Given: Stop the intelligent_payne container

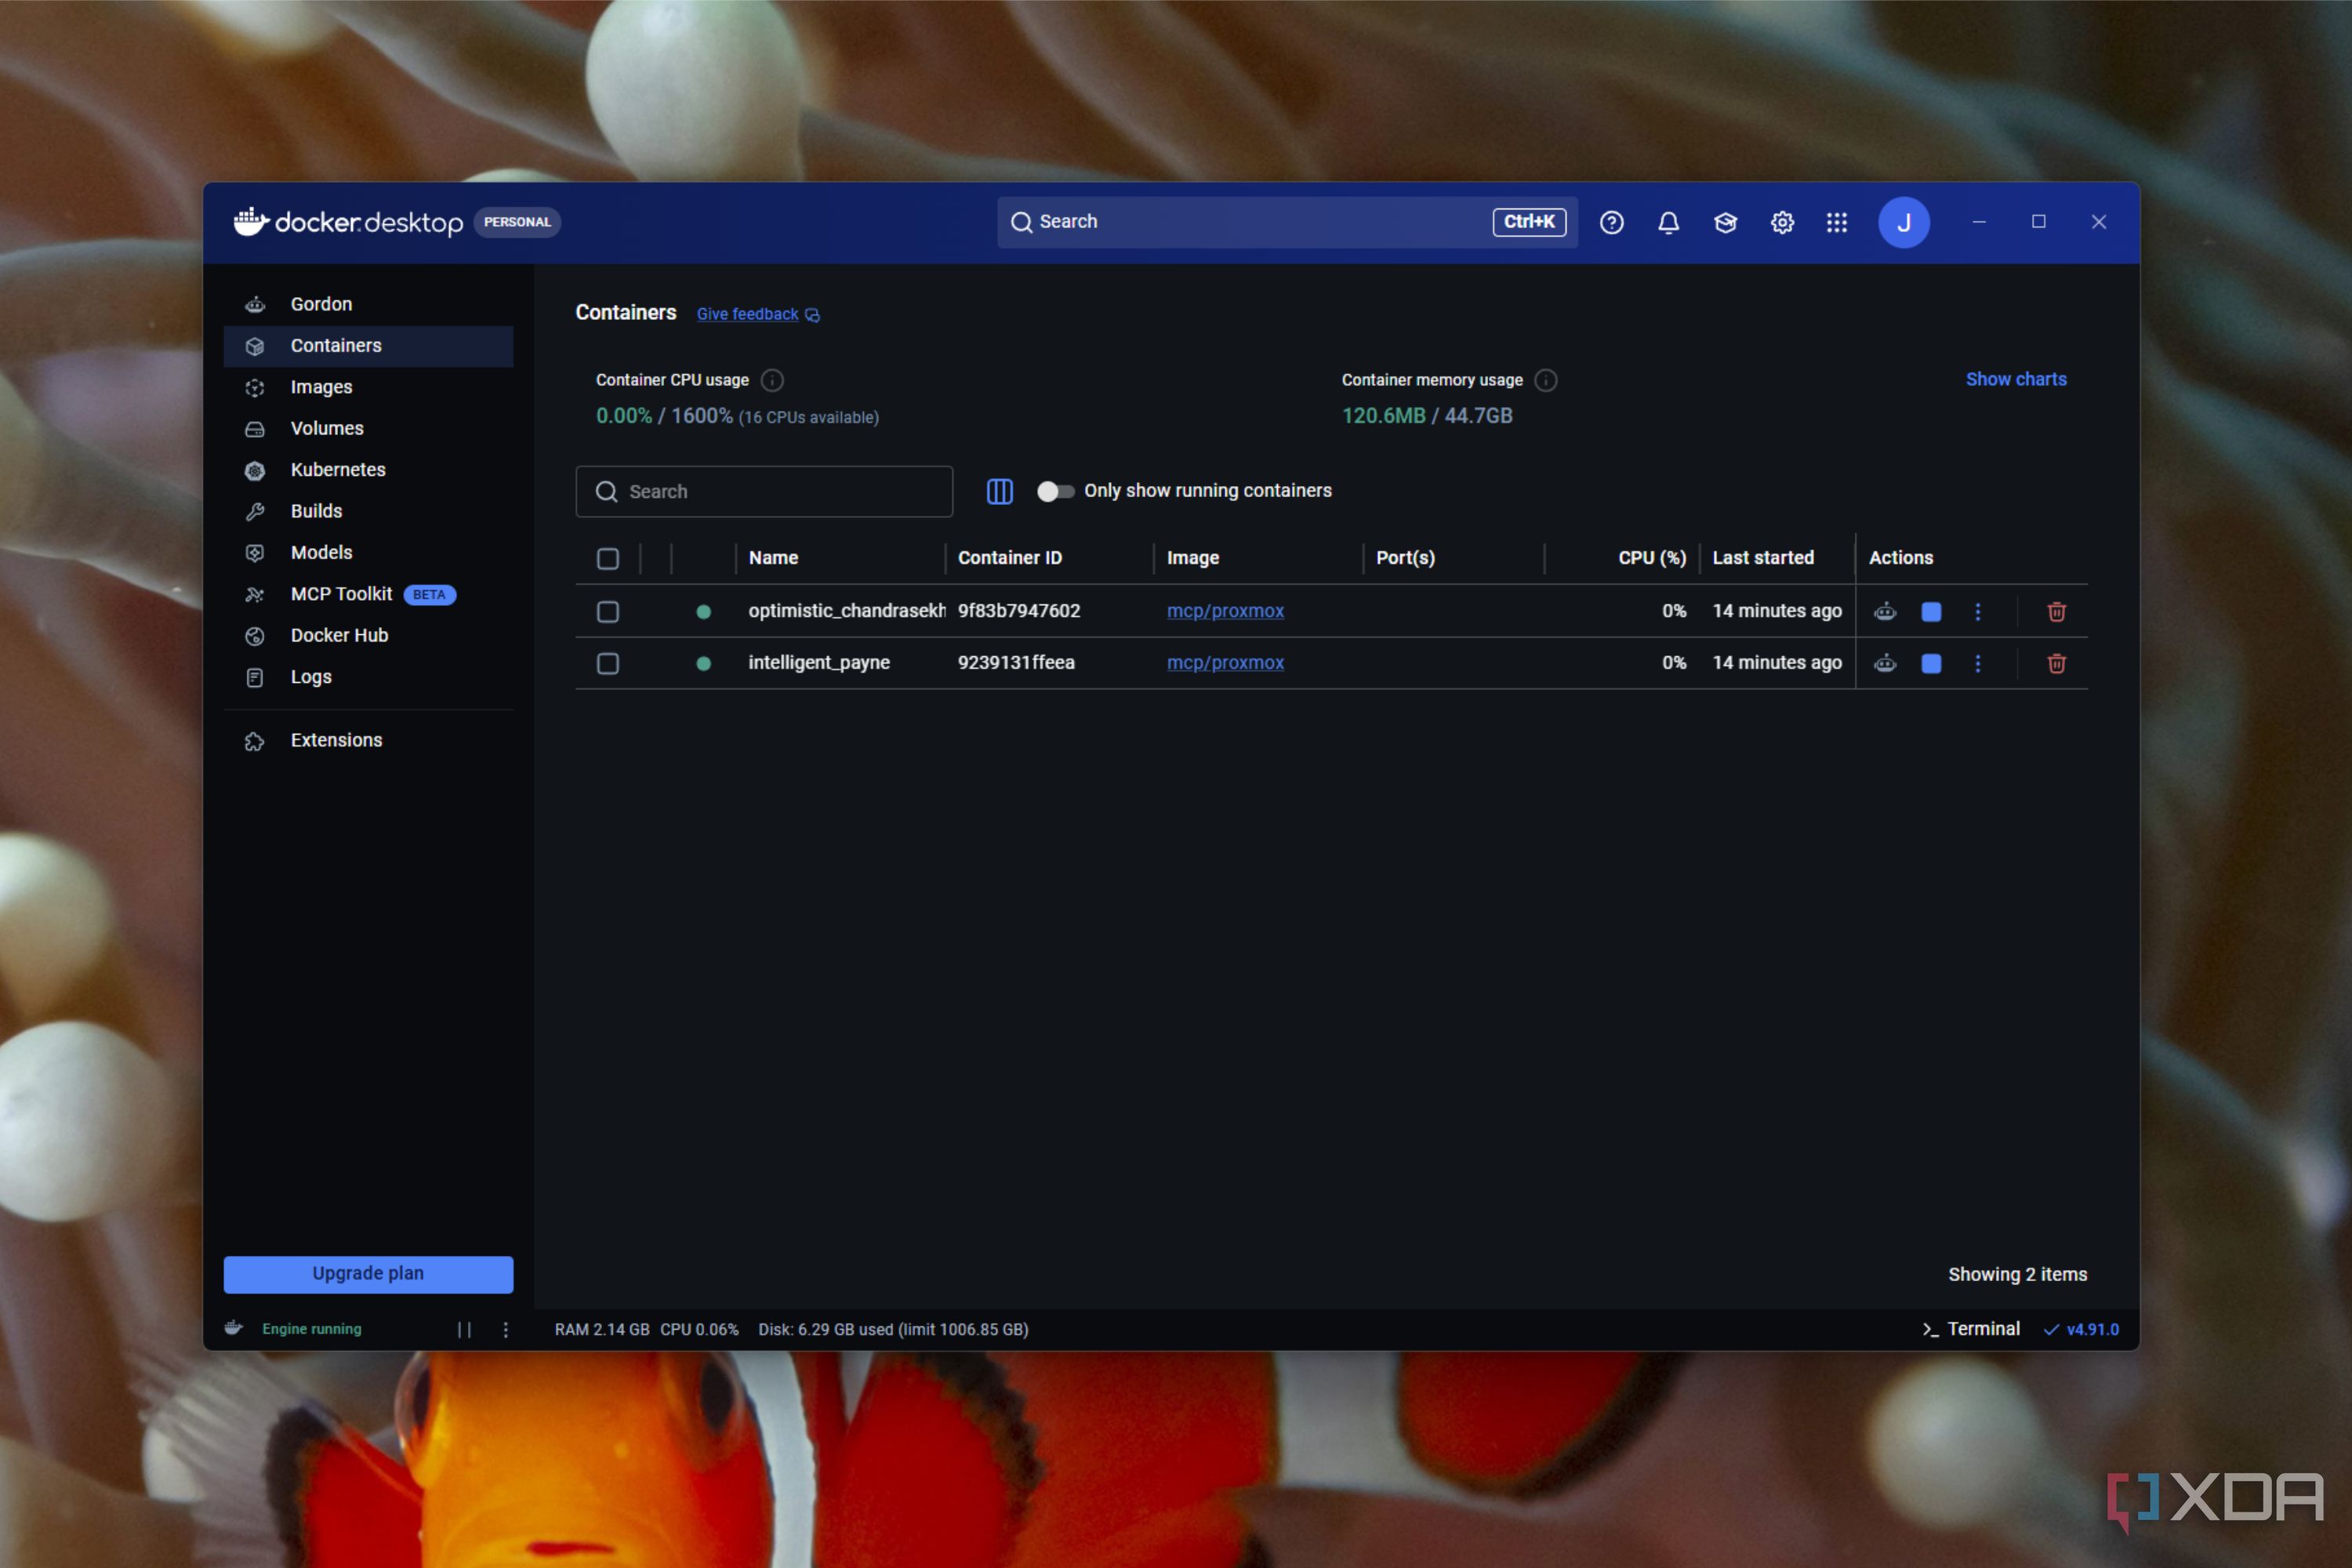Looking at the screenshot, I should [1931, 663].
